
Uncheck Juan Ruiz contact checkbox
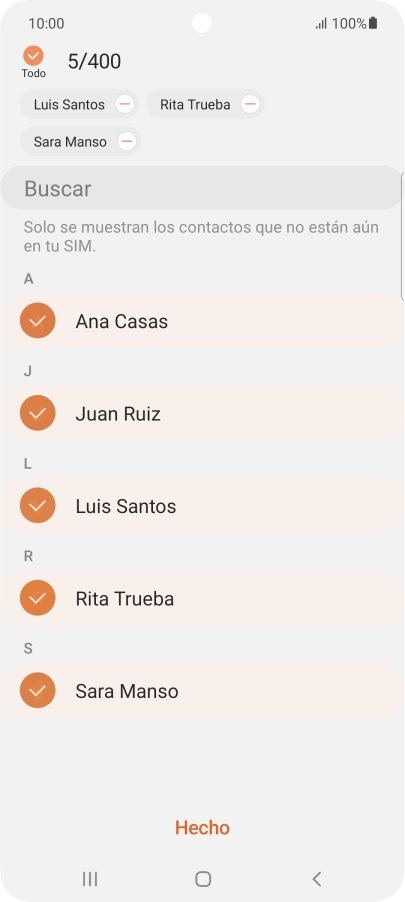point(37,413)
